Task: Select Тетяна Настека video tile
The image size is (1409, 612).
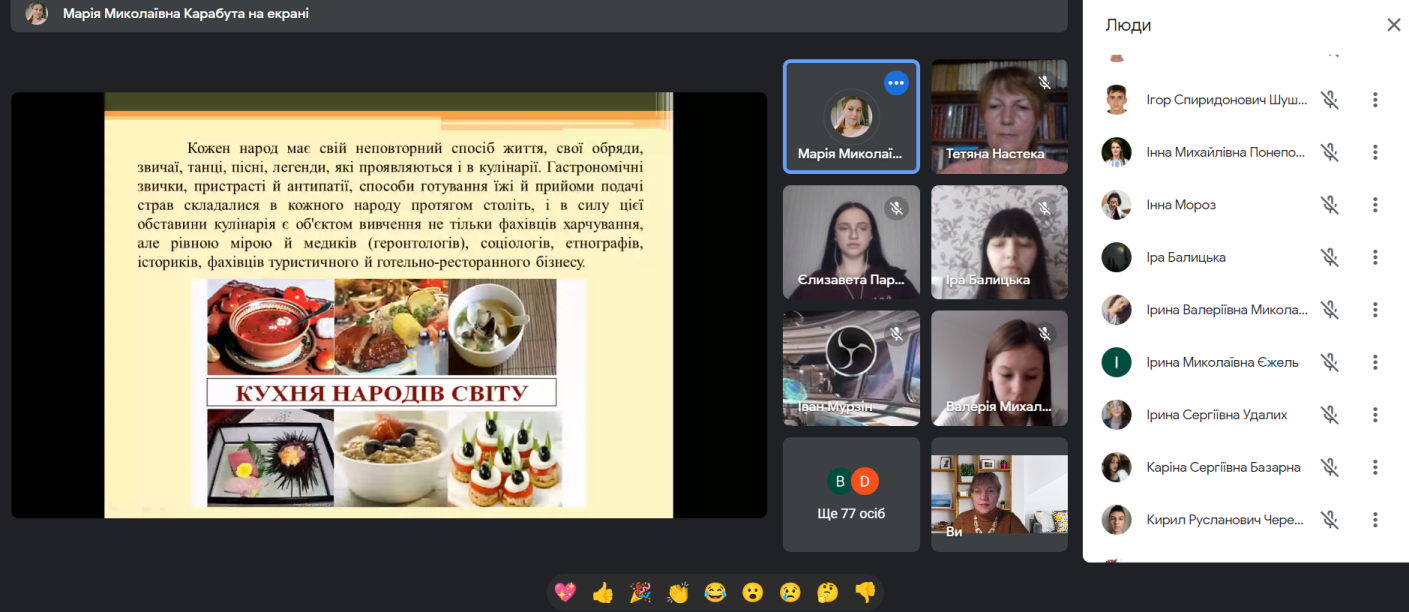Action: tap(999, 117)
